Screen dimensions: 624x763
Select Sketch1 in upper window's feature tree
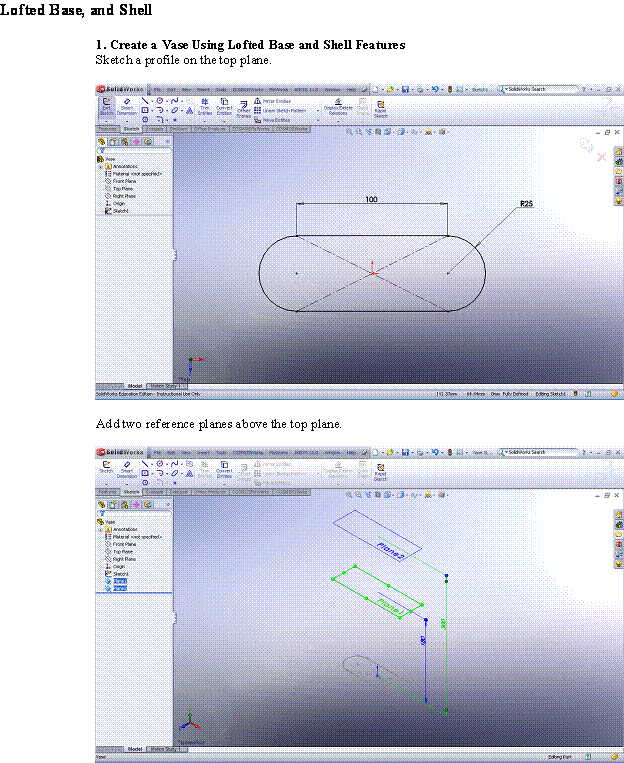pos(121,211)
